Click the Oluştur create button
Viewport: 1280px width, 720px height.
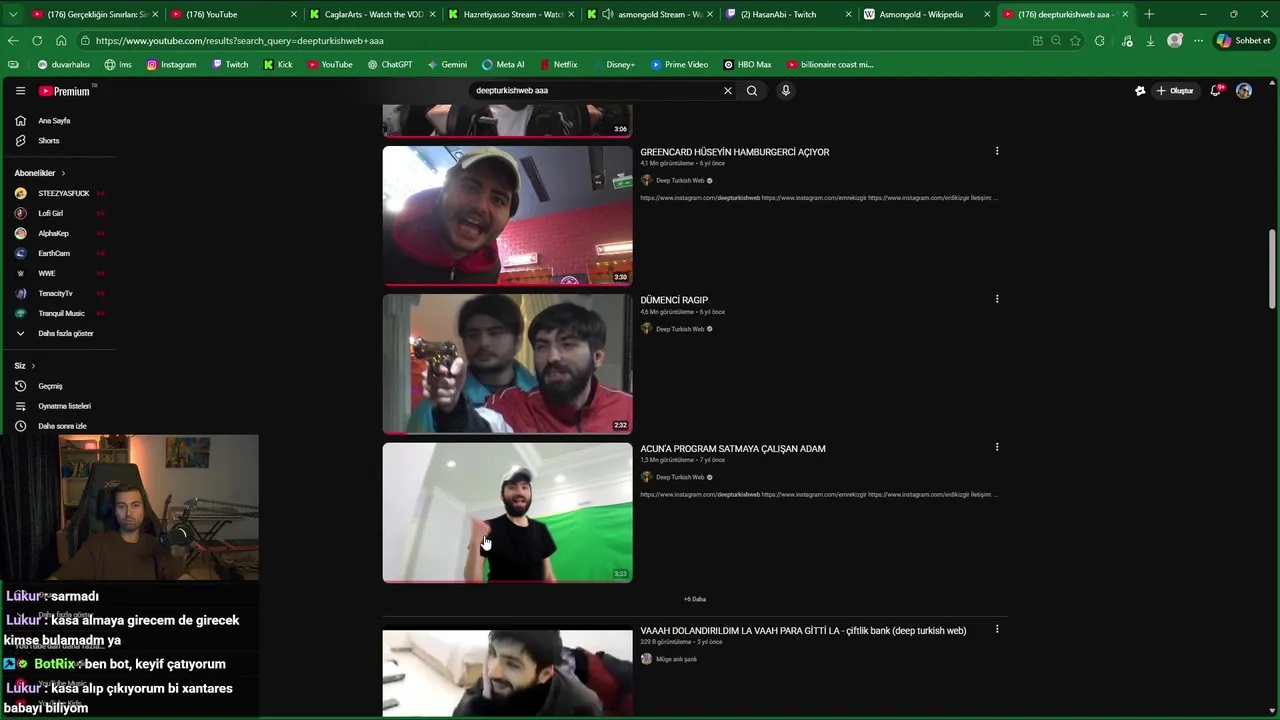(x=1175, y=91)
